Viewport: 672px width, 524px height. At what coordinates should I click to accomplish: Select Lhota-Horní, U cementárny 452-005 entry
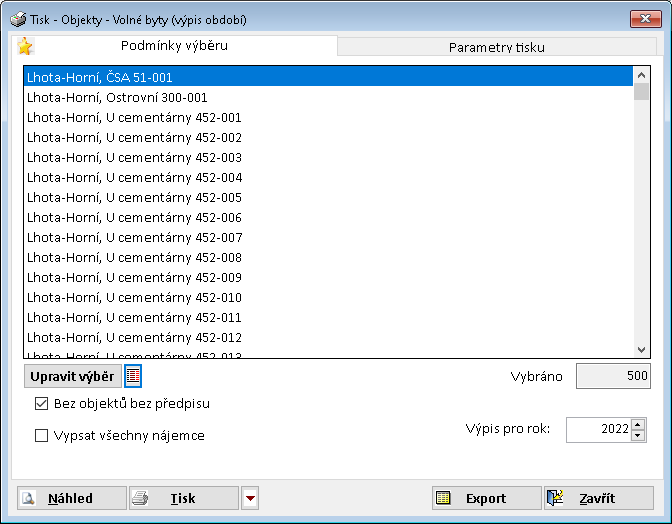tap(134, 197)
